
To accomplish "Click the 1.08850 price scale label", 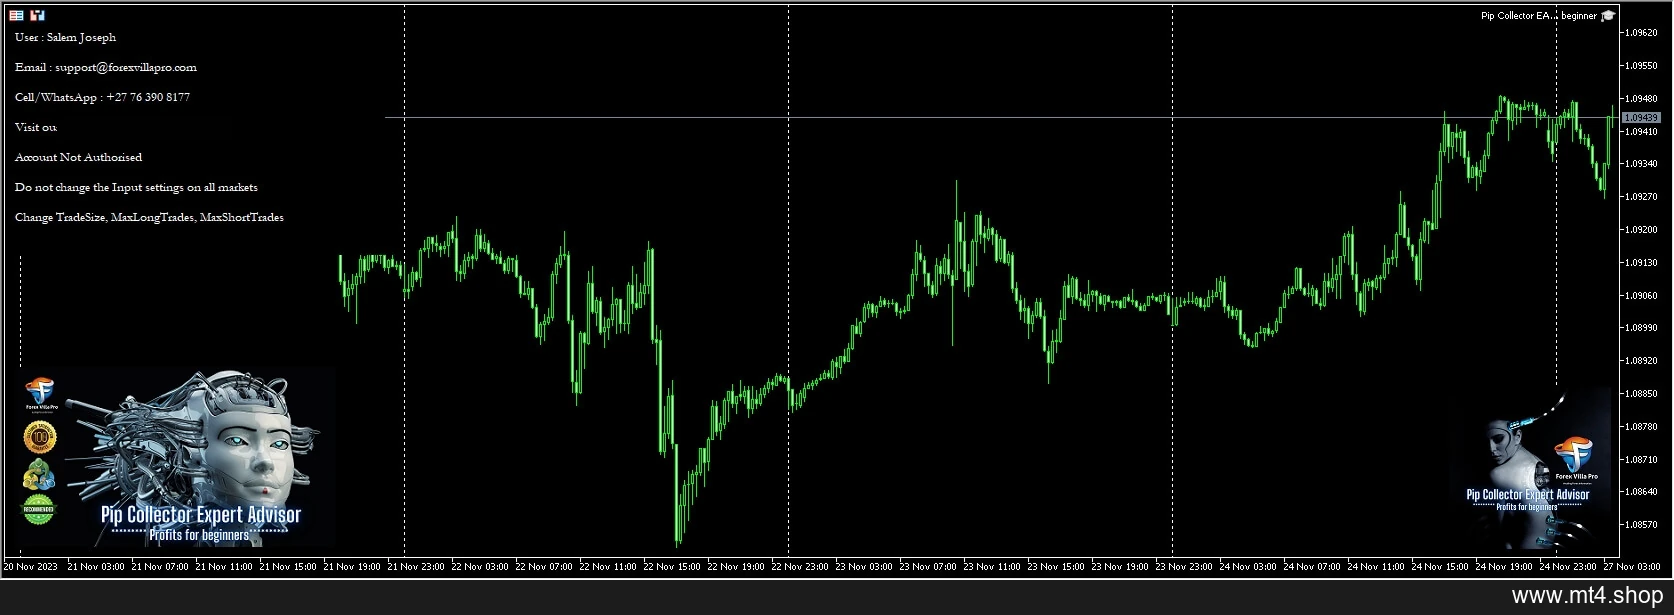I will click(x=1642, y=394).
